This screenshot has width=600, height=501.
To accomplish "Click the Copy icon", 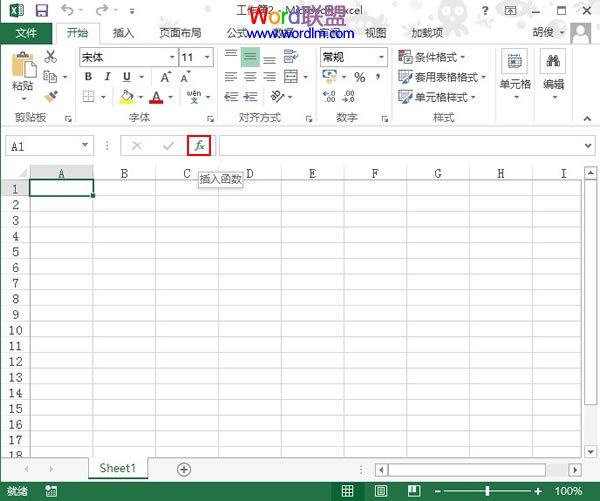I will pos(50,77).
